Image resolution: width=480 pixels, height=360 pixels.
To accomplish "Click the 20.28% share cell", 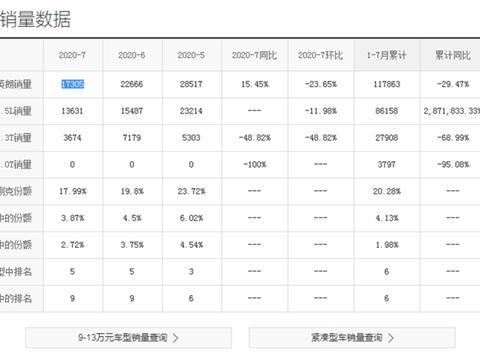I will [x=387, y=191].
